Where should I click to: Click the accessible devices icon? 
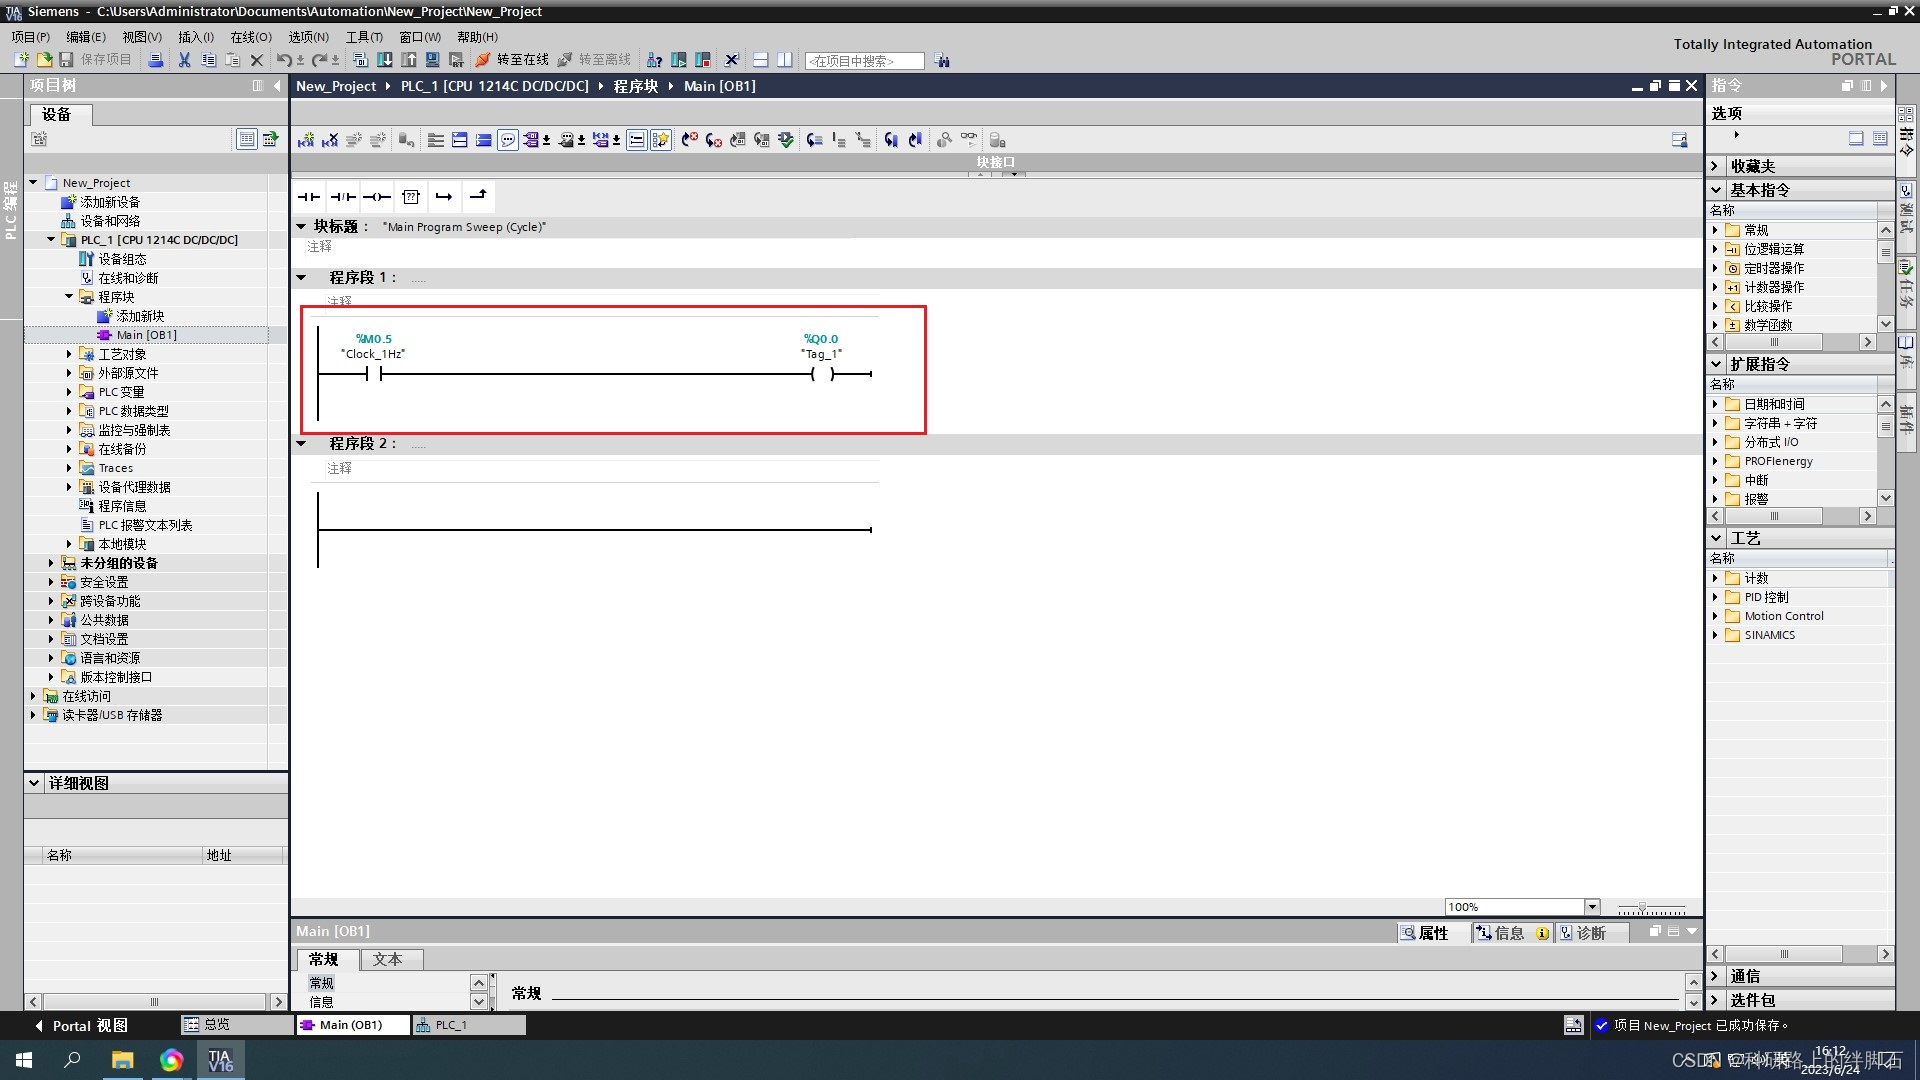click(x=655, y=60)
